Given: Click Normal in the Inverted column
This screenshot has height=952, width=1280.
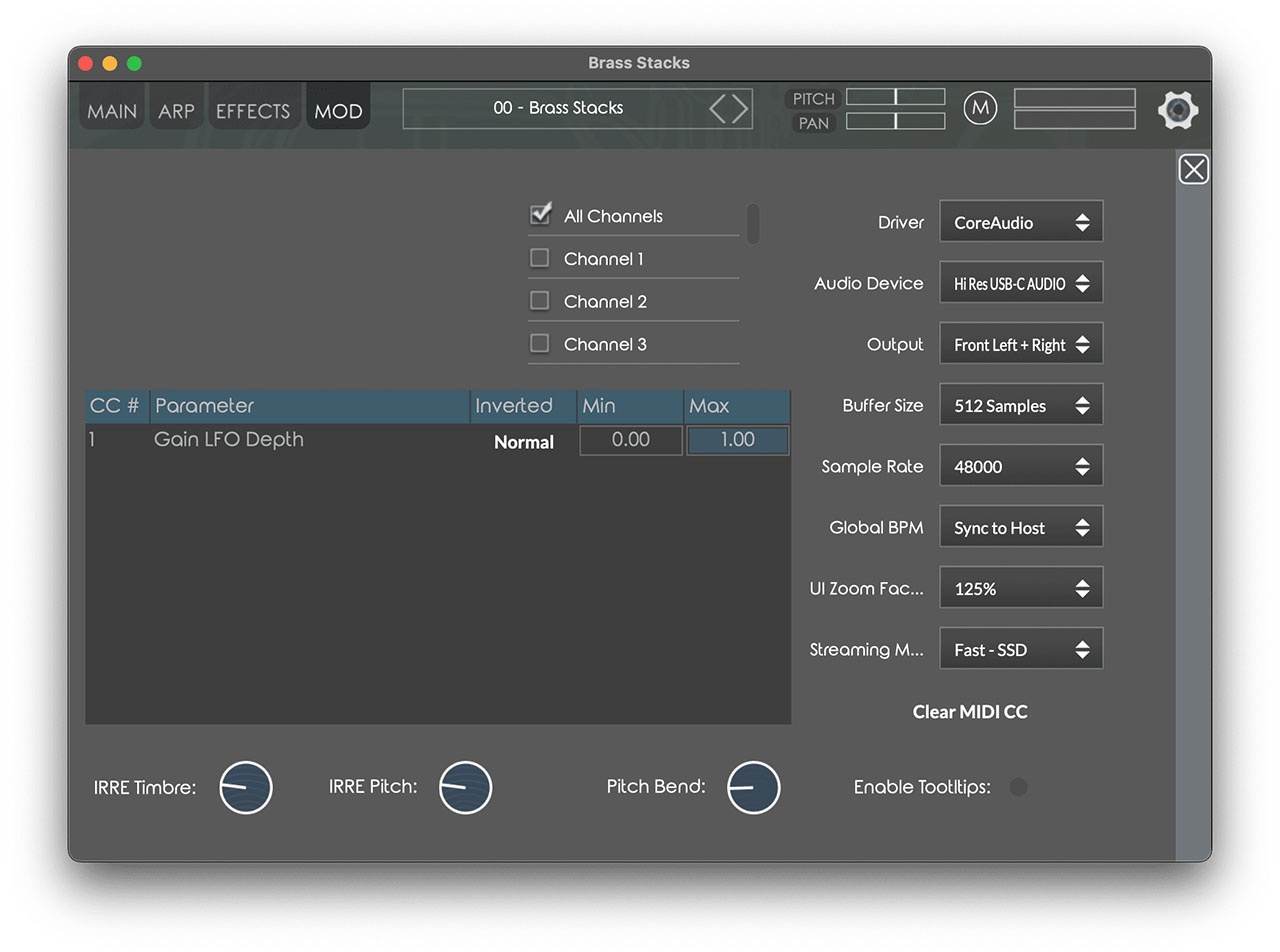Looking at the screenshot, I should pos(523,442).
